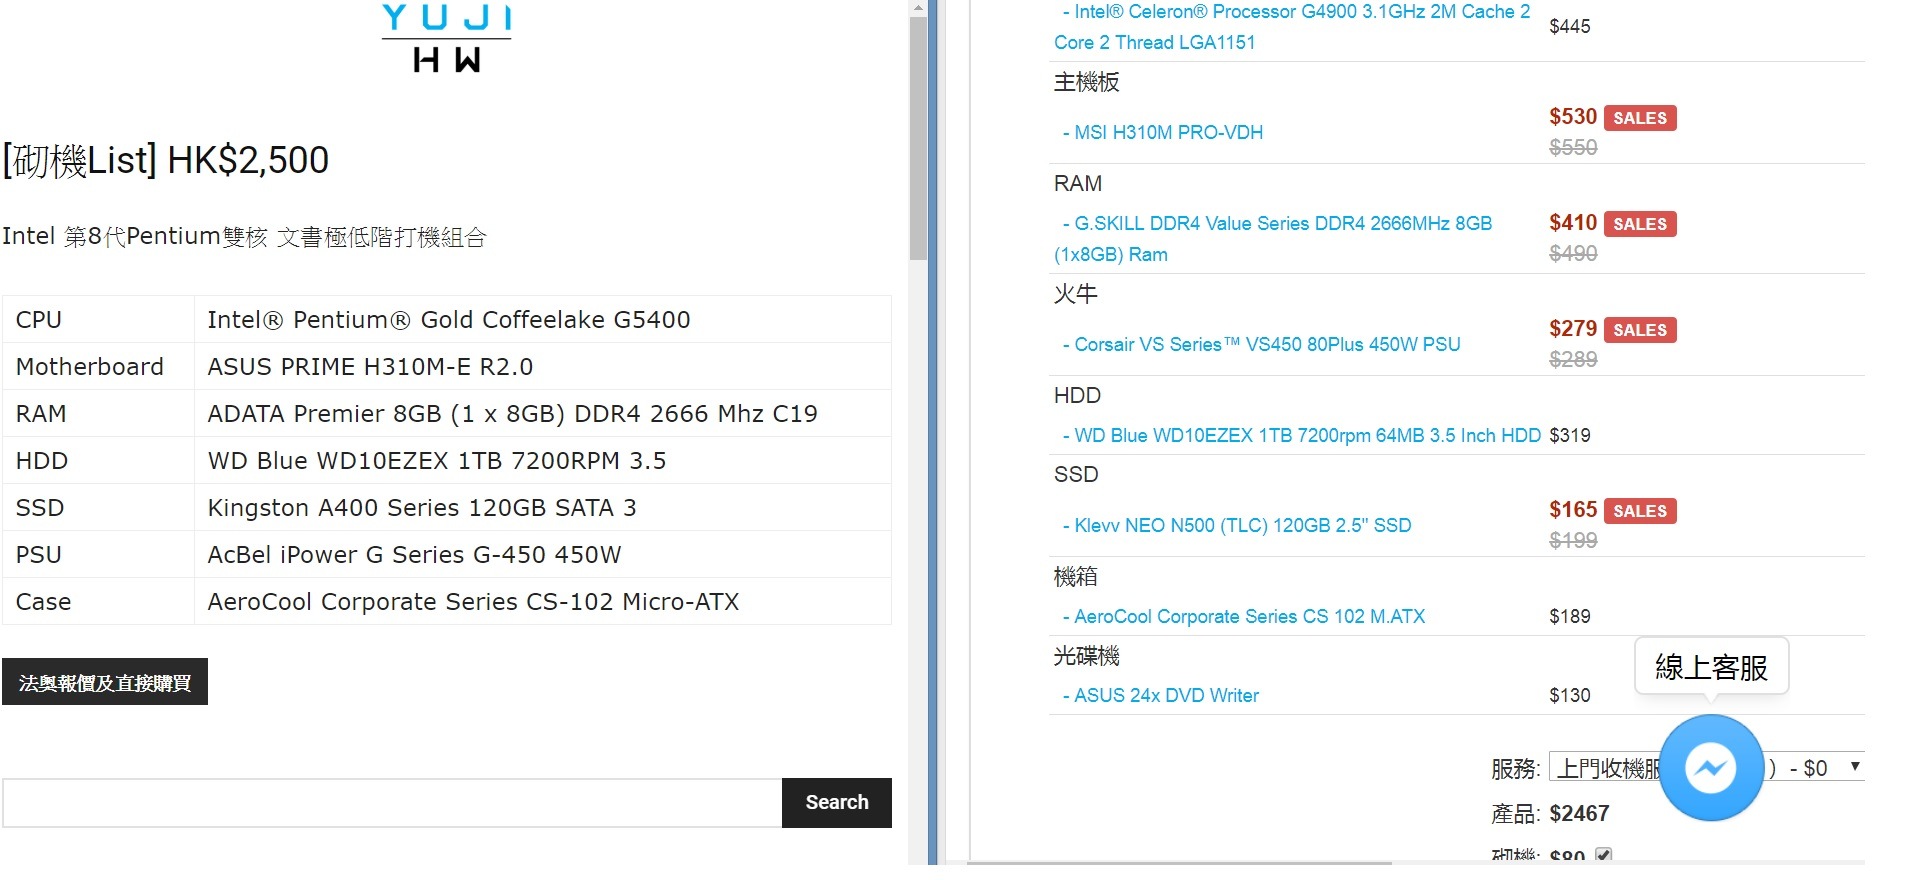Click the $445 price of Celeron
Image resolution: width=1908 pixels, height=880 pixels.
pyautogui.click(x=1569, y=26)
